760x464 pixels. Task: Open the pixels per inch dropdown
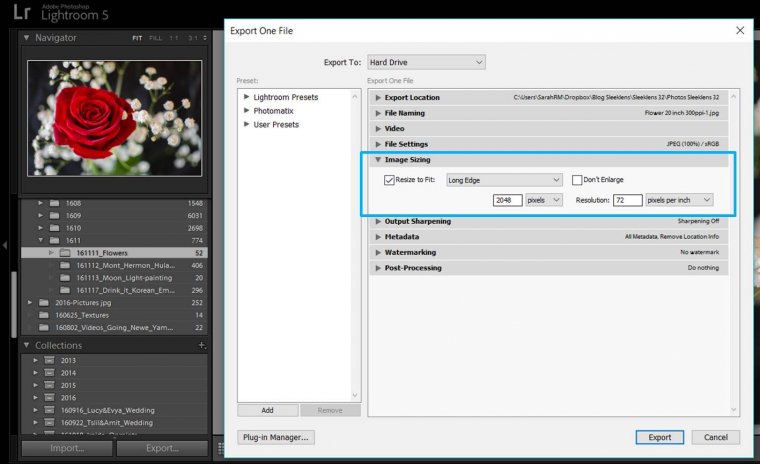pos(679,200)
